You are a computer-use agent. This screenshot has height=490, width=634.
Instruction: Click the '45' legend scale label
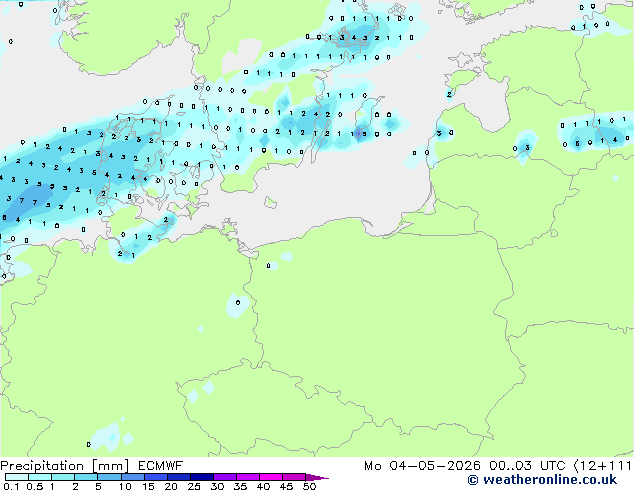pyautogui.click(x=286, y=486)
